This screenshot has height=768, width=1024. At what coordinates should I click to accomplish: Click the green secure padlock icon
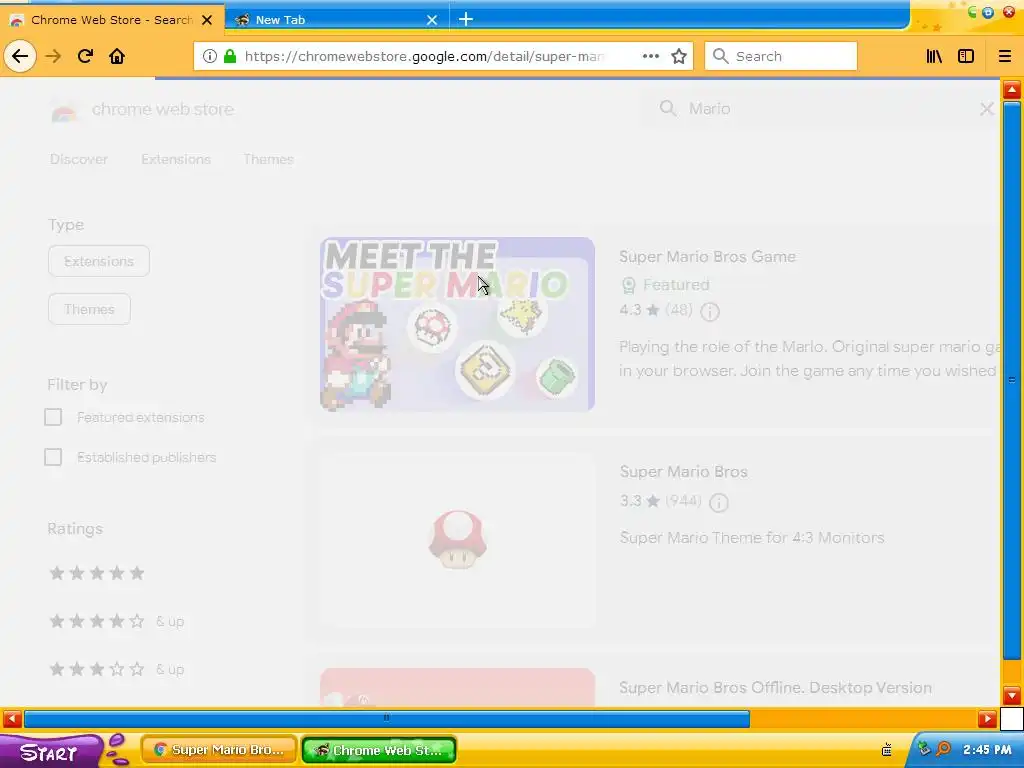pyautogui.click(x=229, y=56)
